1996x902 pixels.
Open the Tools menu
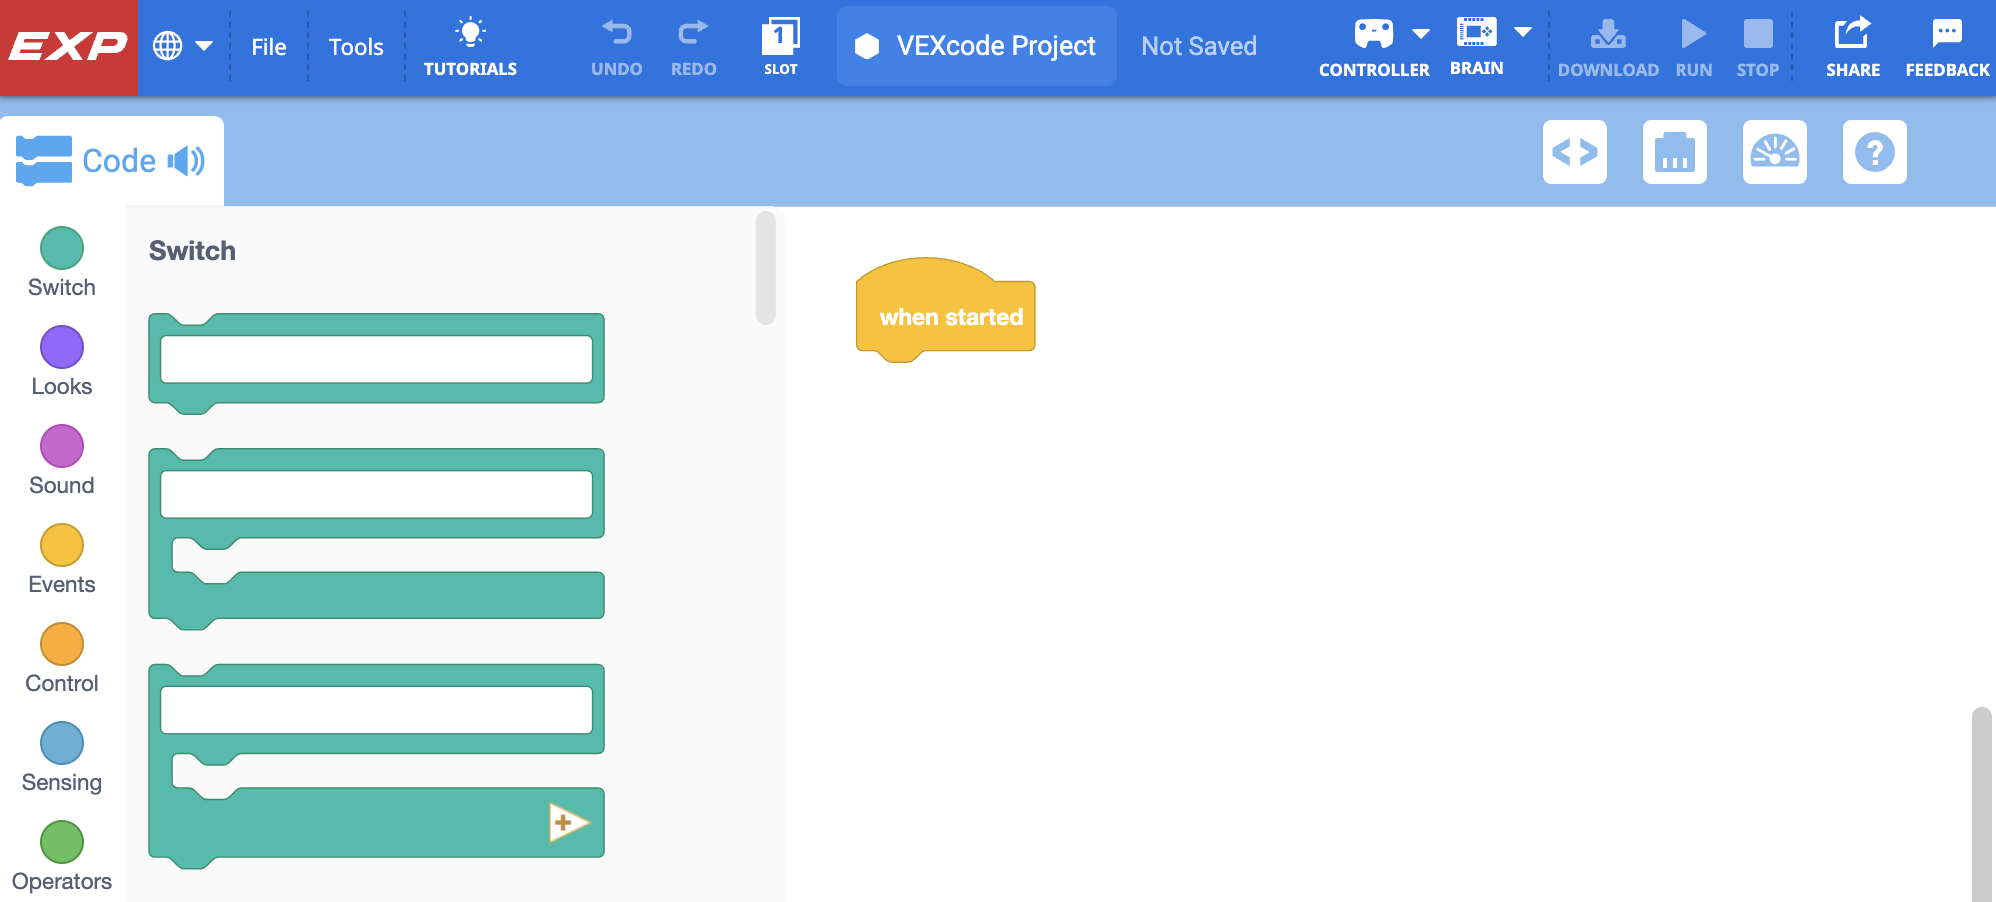tap(356, 47)
